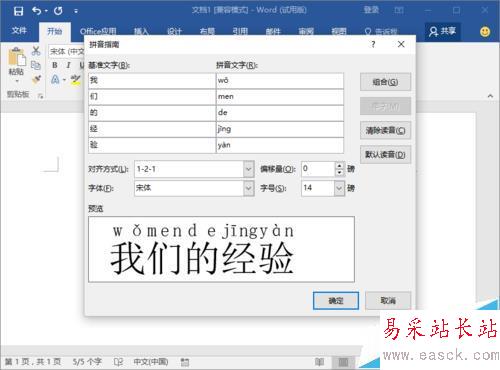The height and width of the screenshot is (370, 500).
Task: Click the proofing check icon in status bar
Action: coord(118,362)
